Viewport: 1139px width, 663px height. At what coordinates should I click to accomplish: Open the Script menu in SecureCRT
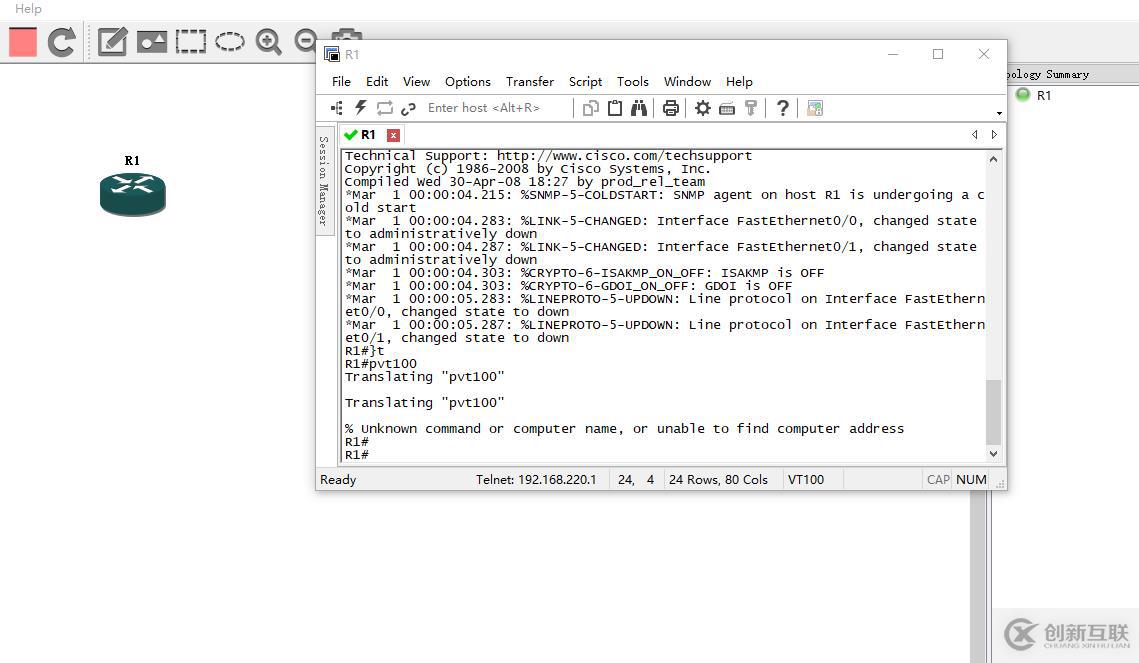point(585,81)
